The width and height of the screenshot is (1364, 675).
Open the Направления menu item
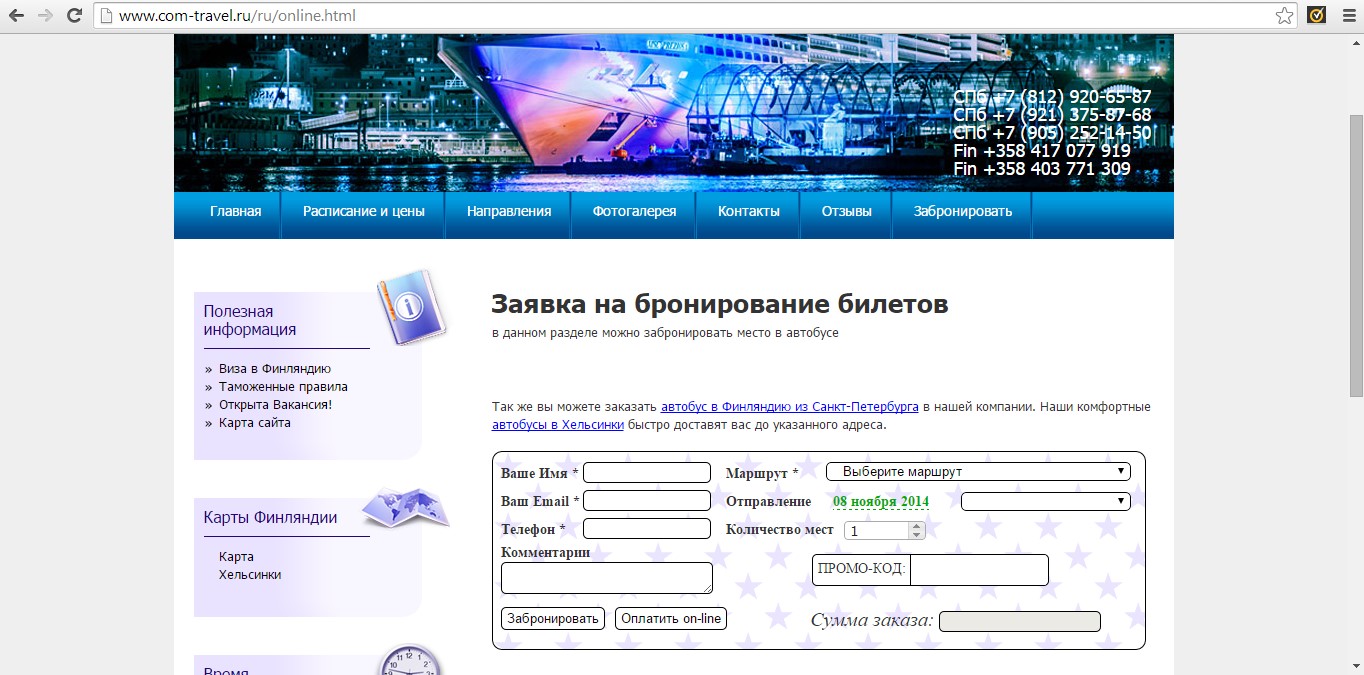tap(508, 211)
